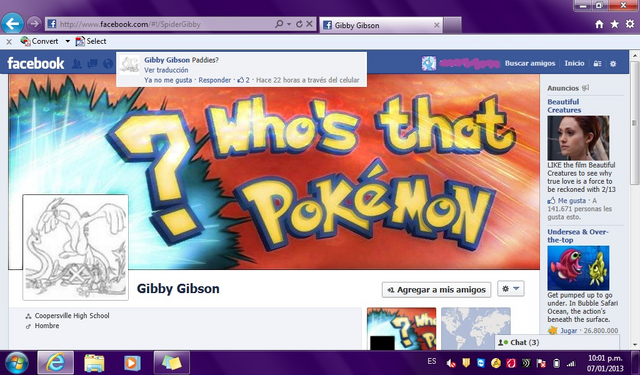Viewport: 640px width, 375px height.
Task: Open a new blank tab
Action: (452, 25)
